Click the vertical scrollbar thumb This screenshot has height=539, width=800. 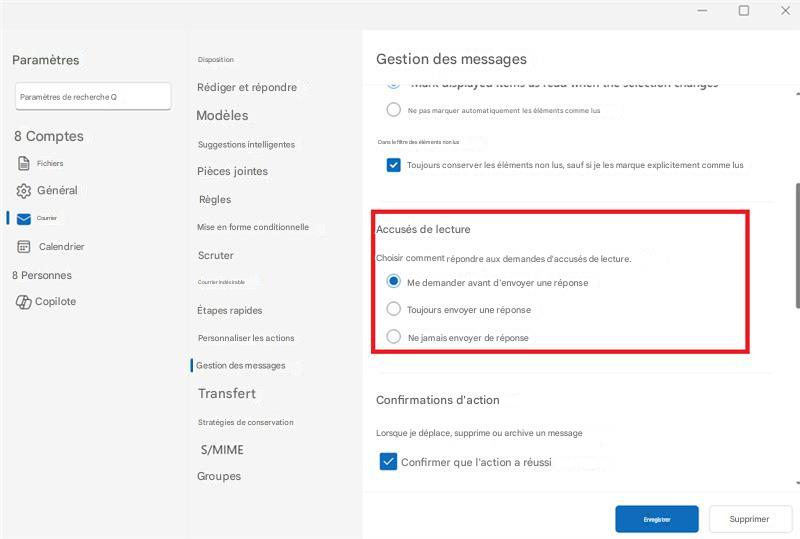click(x=797, y=245)
